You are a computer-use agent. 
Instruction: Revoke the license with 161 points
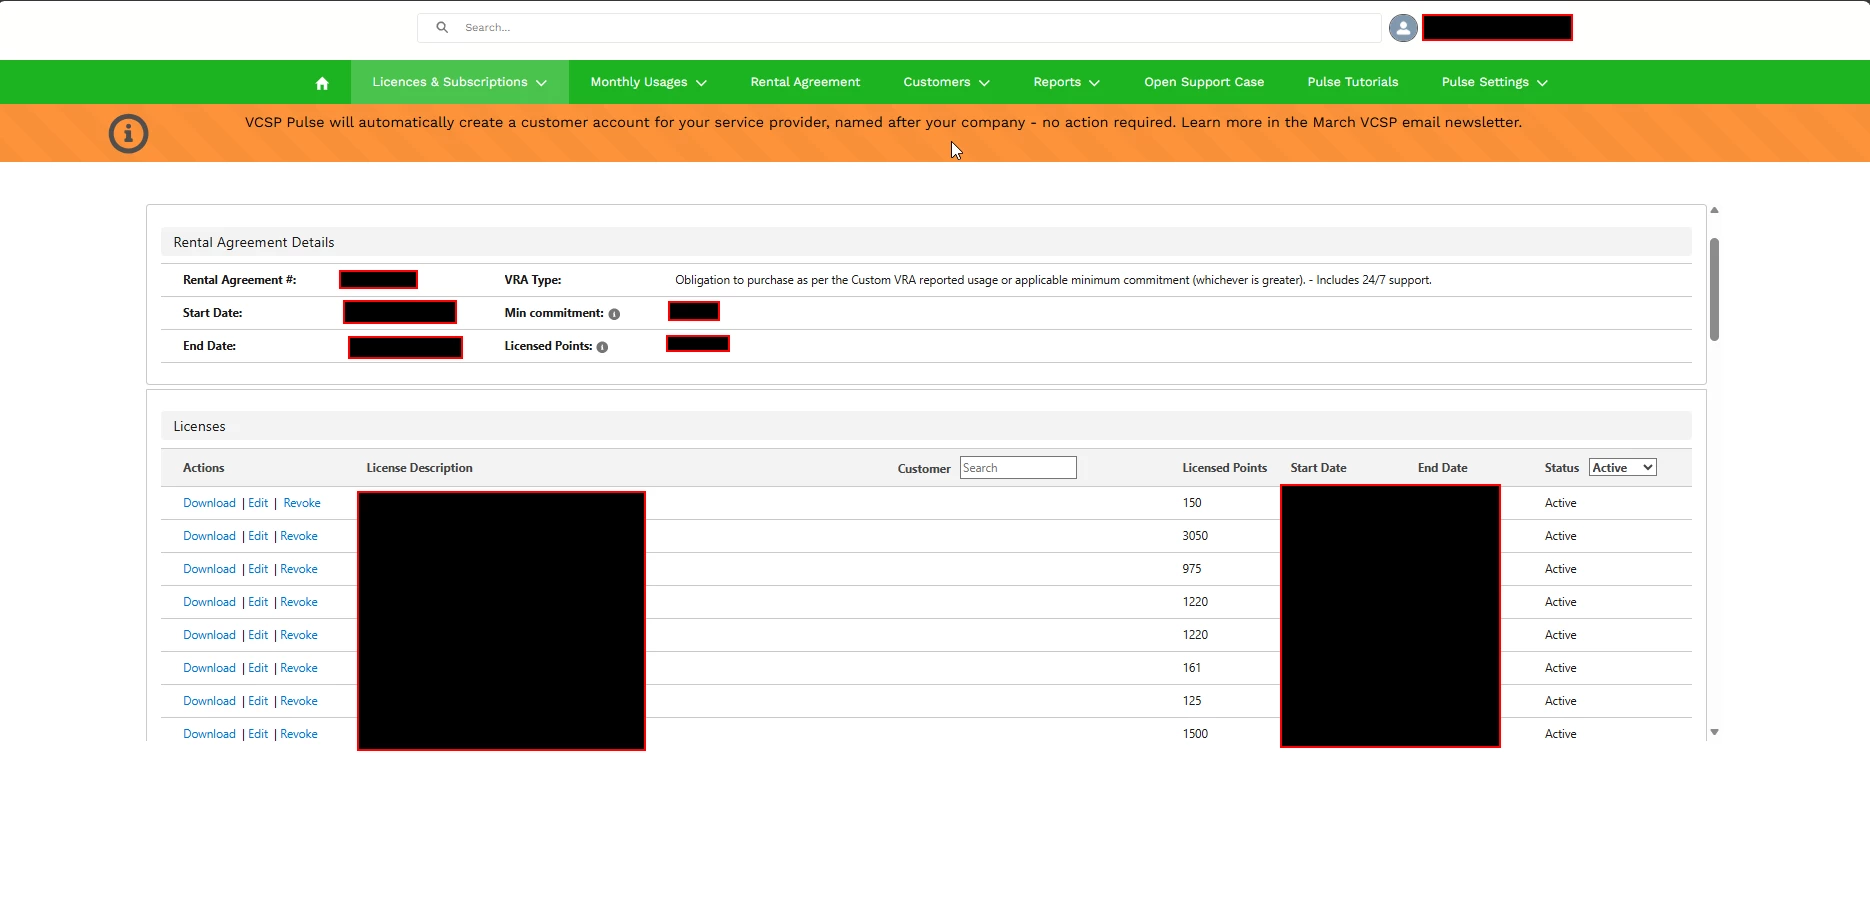299,668
